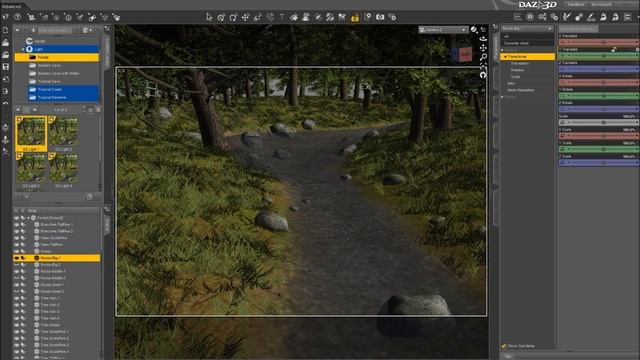
Task: Select the Scale tool in top toolbar
Action: (258, 17)
